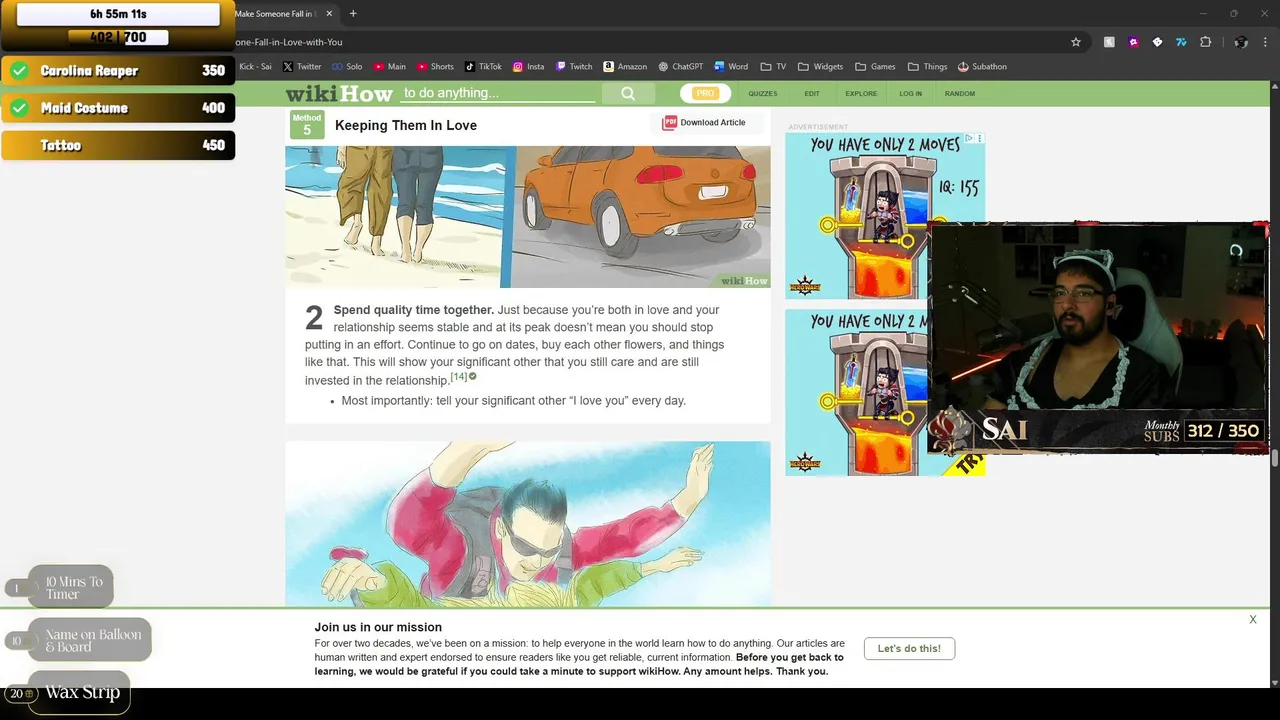Click the 402 | 700 progress bar

118,37
